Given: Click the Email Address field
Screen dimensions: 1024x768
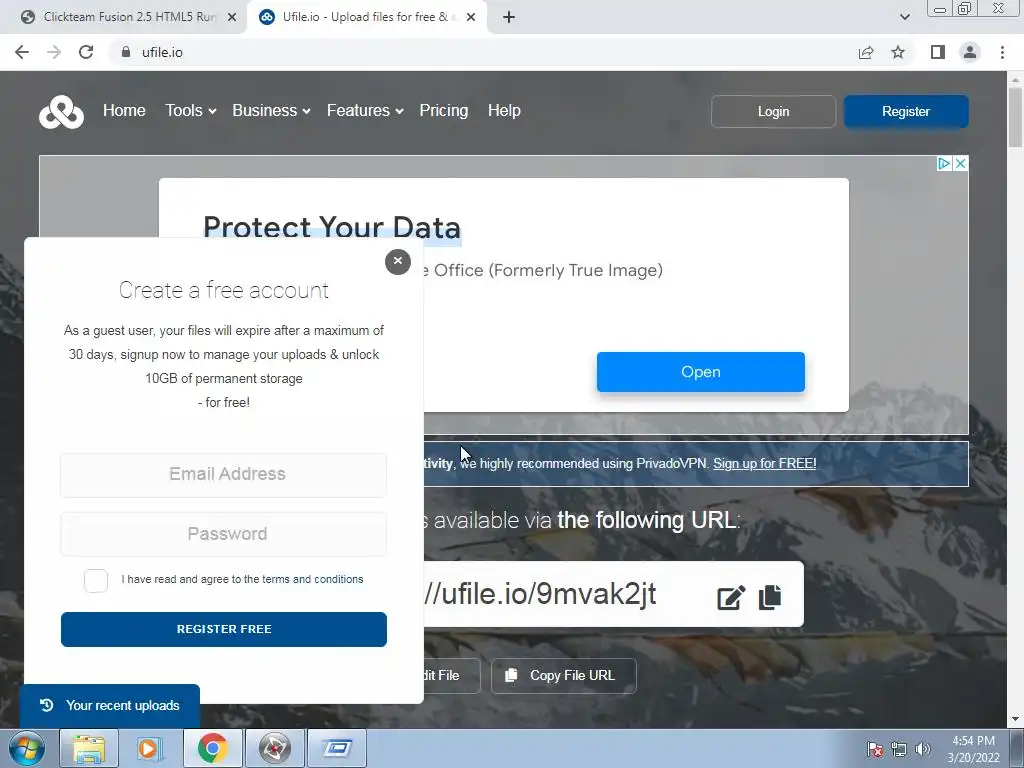Looking at the screenshot, I should pyautogui.click(x=223, y=475).
